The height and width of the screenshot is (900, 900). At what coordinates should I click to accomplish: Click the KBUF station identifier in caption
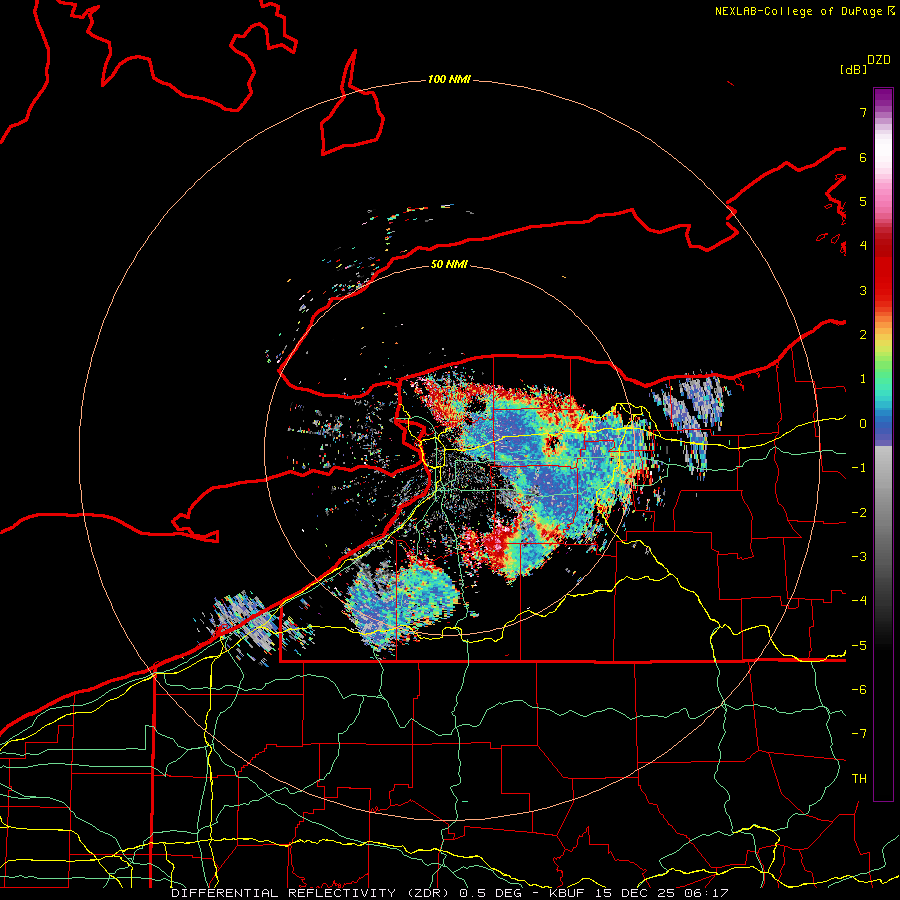565,893
